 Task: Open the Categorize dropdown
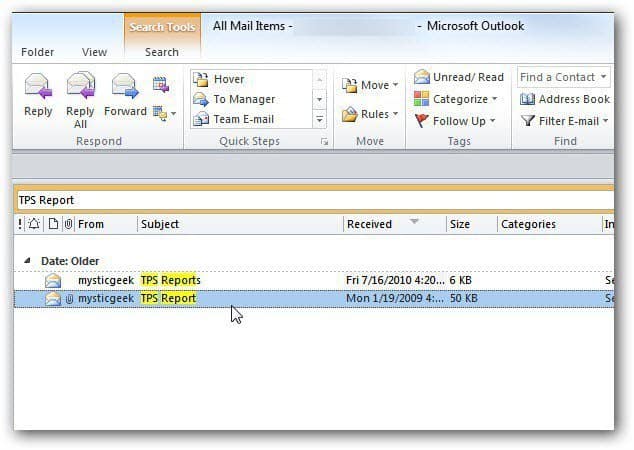(455, 99)
